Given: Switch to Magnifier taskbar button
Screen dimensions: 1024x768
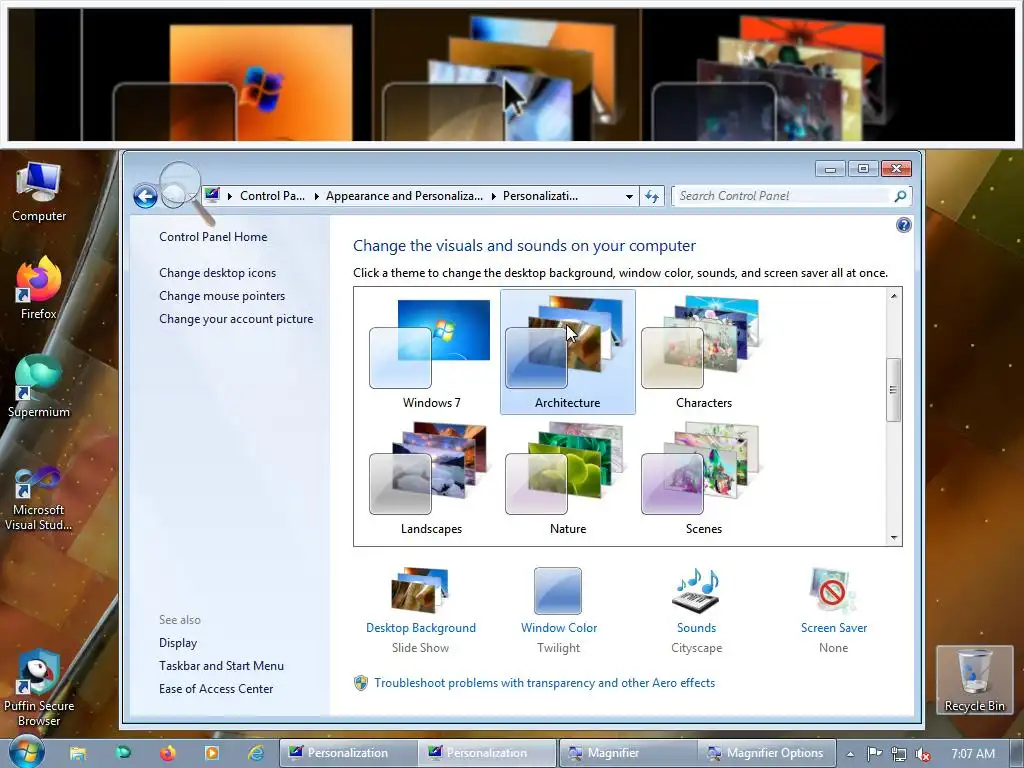Looking at the screenshot, I should click(627, 753).
